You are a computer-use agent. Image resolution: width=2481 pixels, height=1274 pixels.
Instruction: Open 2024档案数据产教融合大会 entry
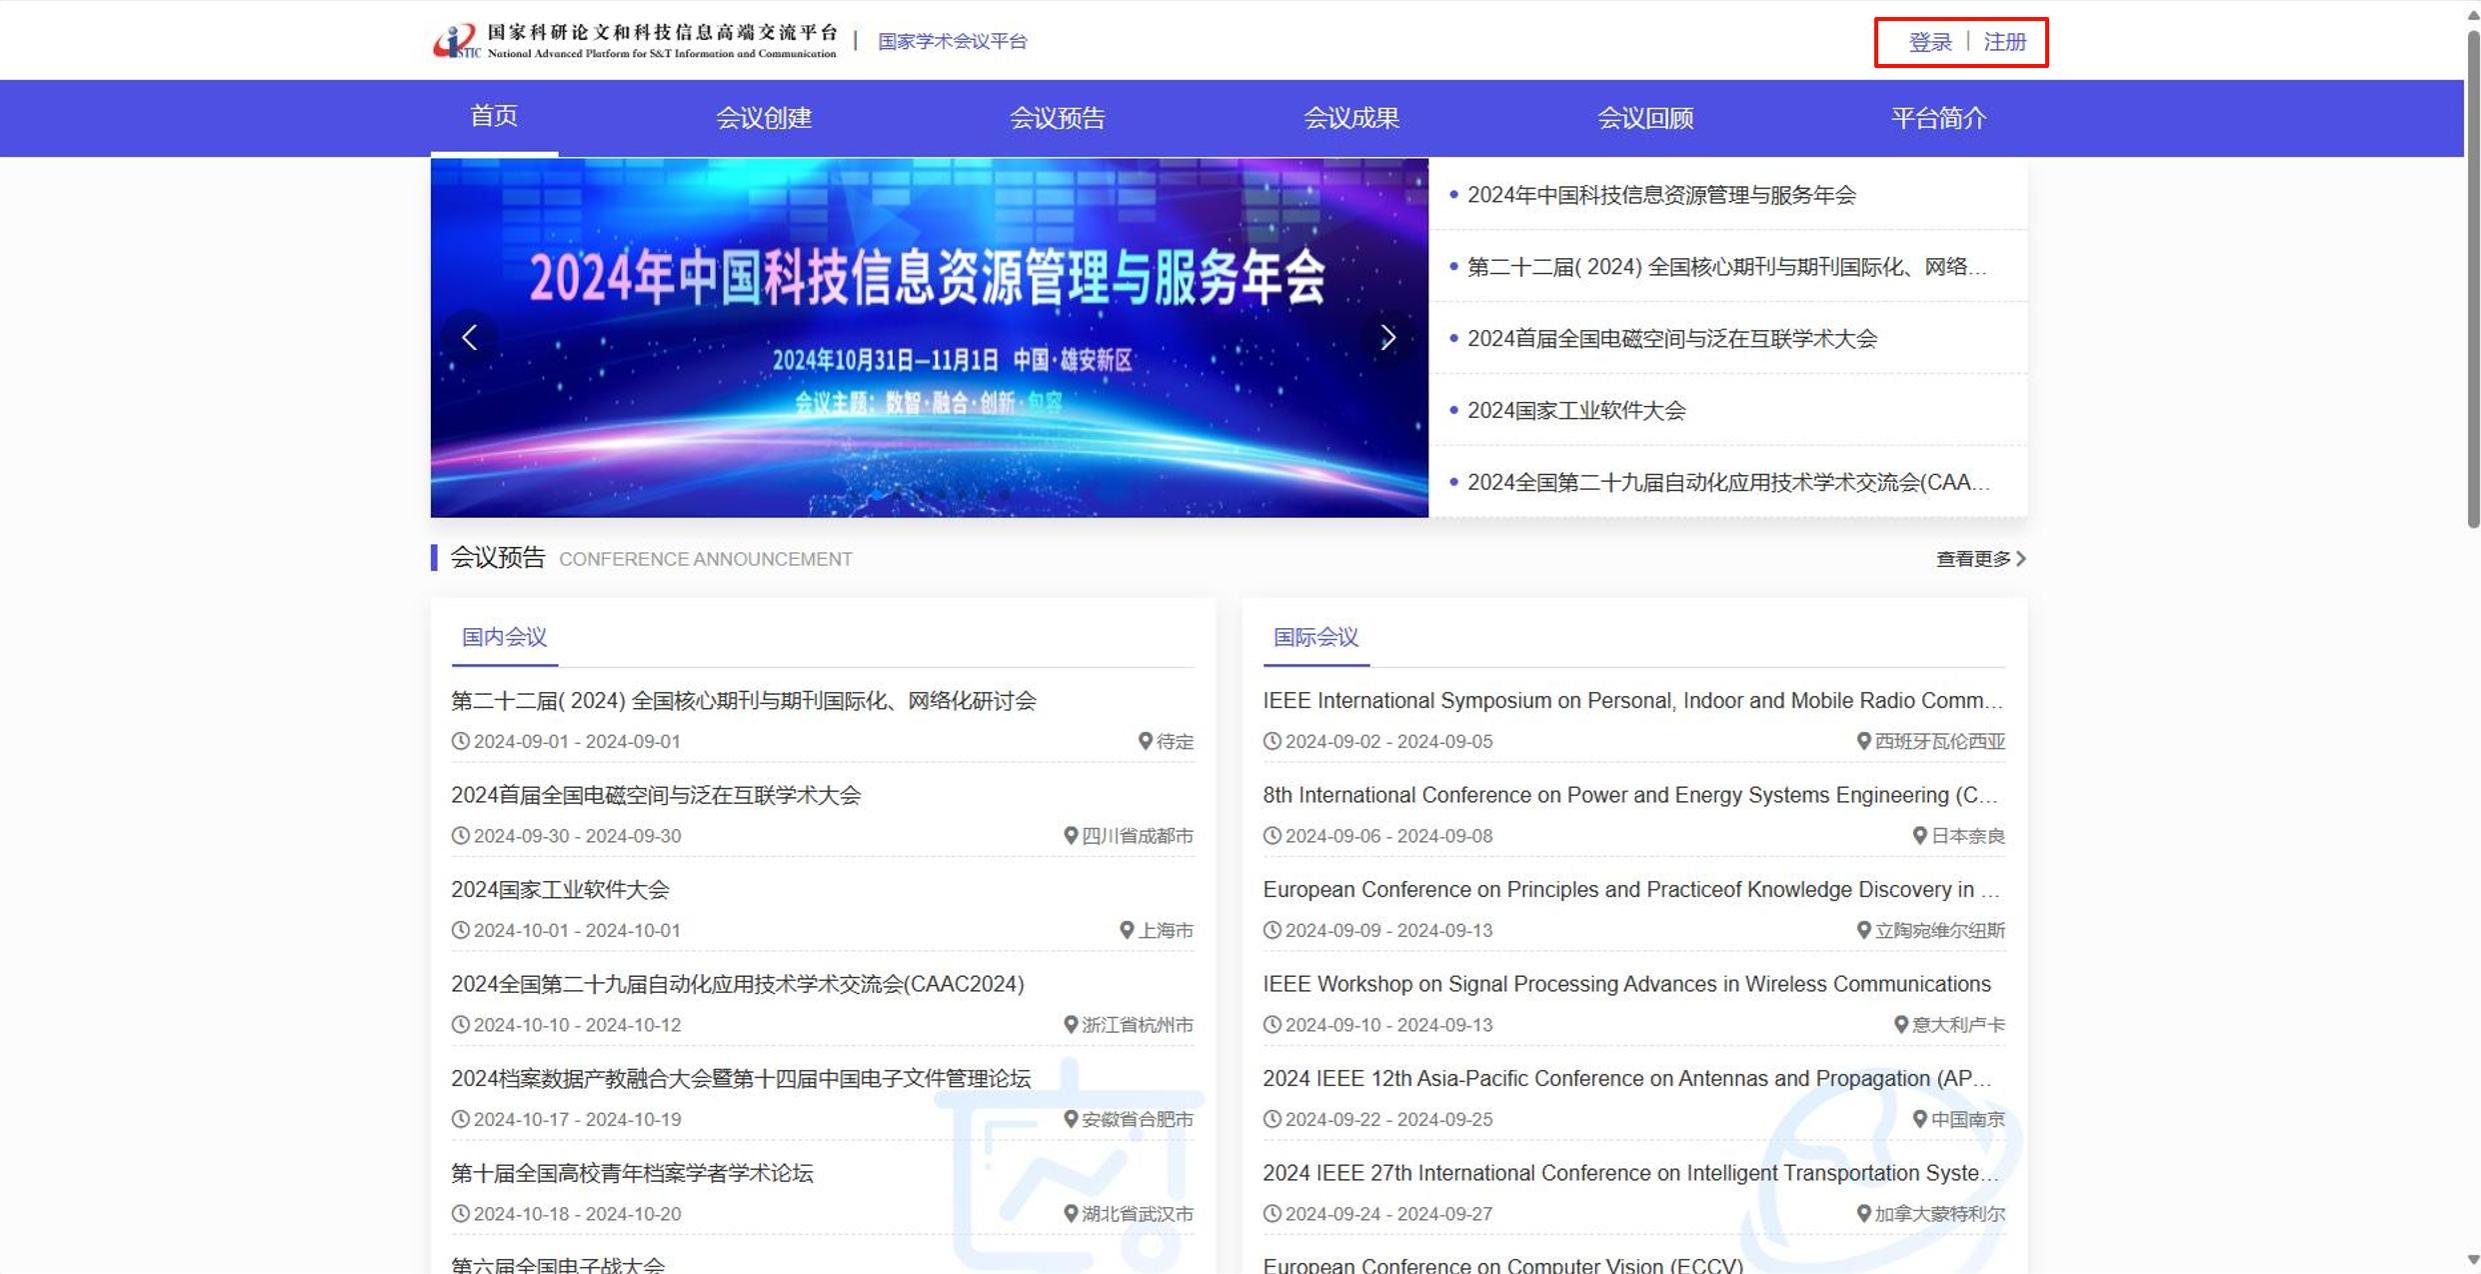pos(741,1079)
